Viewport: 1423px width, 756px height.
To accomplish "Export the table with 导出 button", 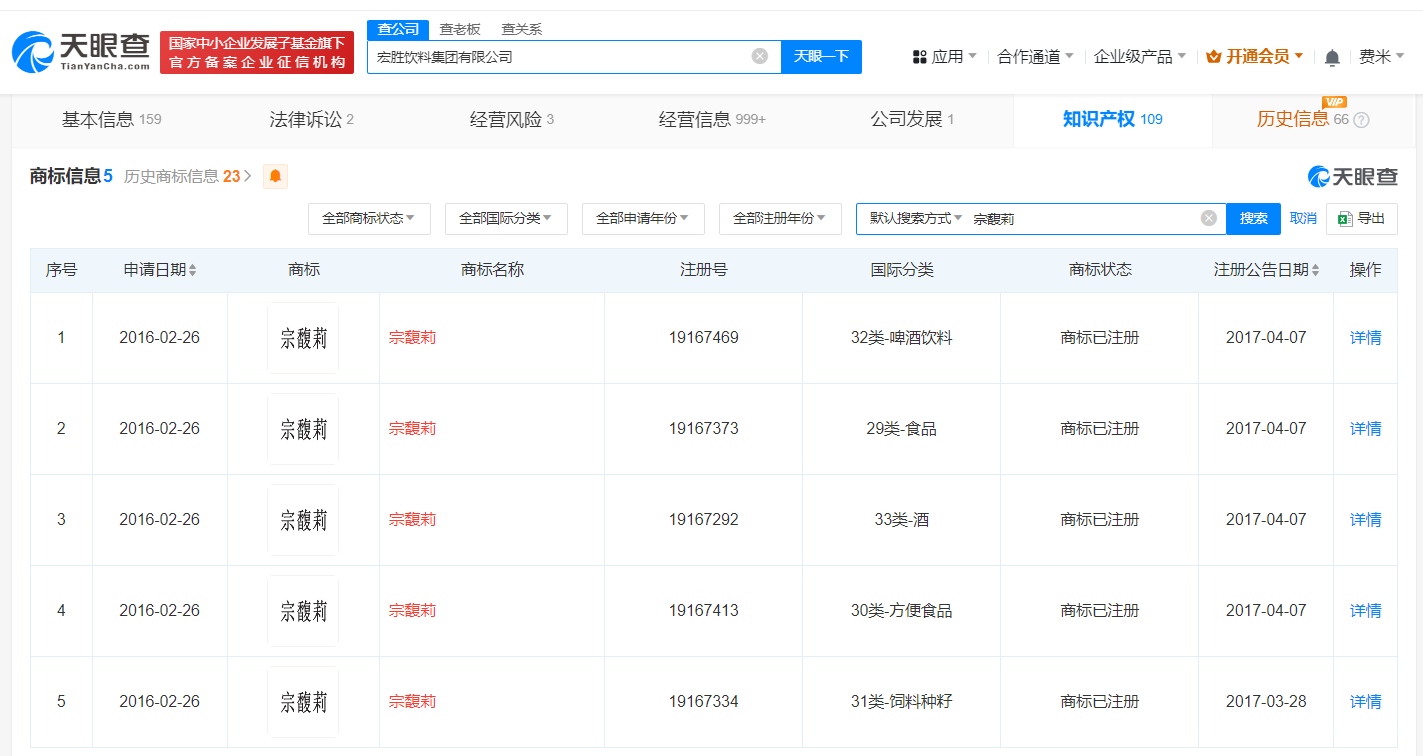I will 1361,218.
